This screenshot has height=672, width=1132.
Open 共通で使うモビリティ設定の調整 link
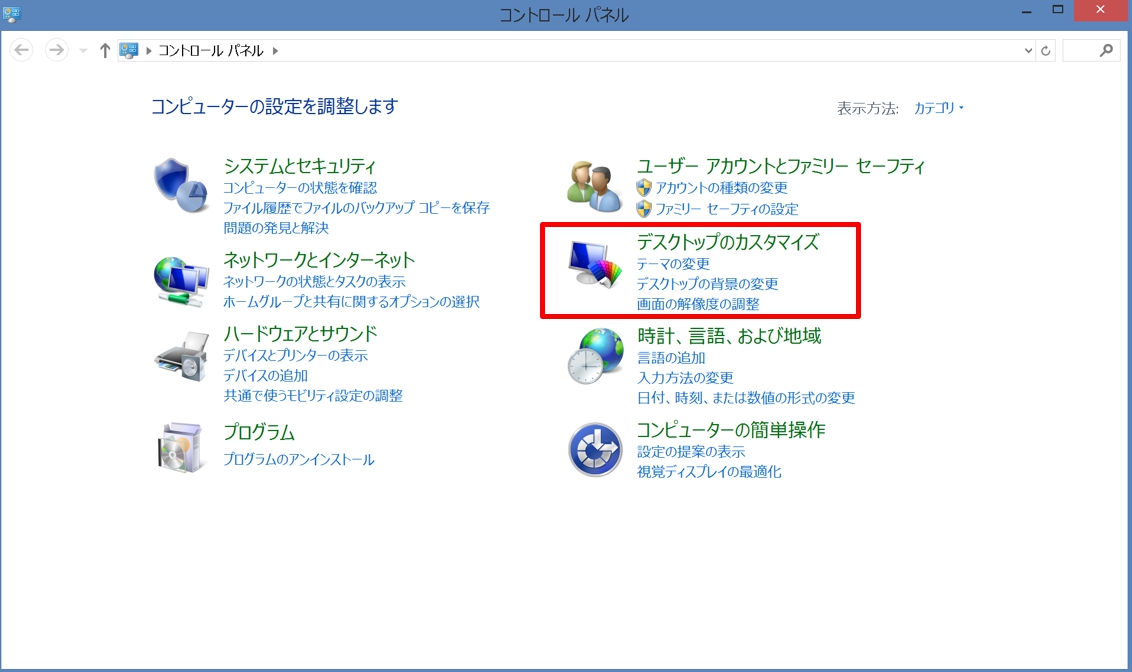pyautogui.click(x=313, y=396)
